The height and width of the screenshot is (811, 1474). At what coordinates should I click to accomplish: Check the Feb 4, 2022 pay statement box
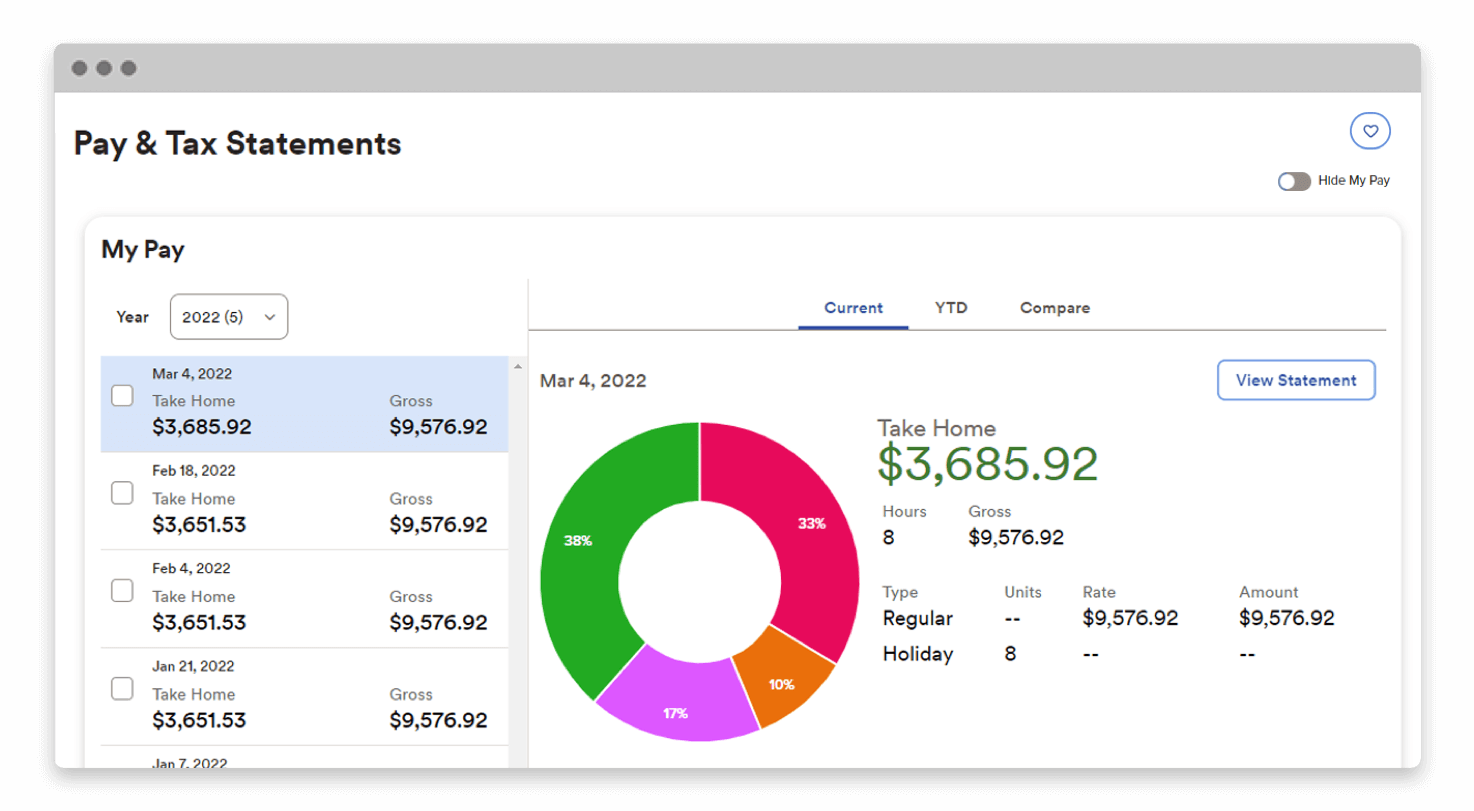click(x=121, y=590)
